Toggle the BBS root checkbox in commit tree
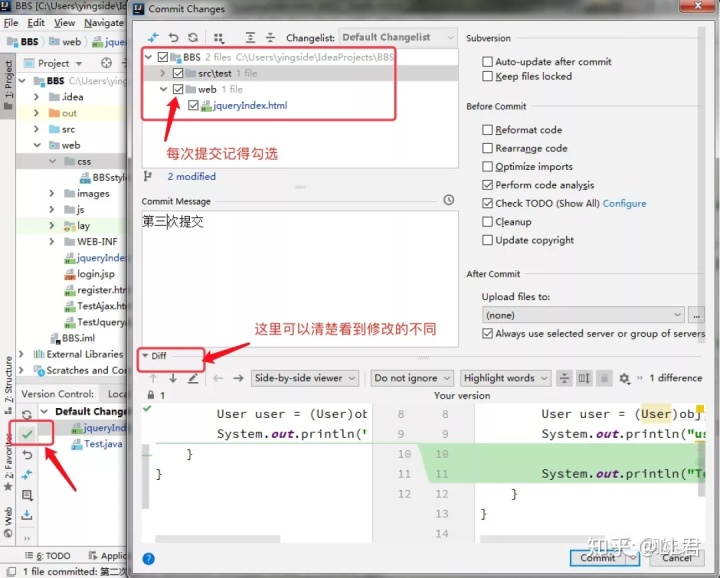The height and width of the screenshot is (578, 720). tap(163, 57)
